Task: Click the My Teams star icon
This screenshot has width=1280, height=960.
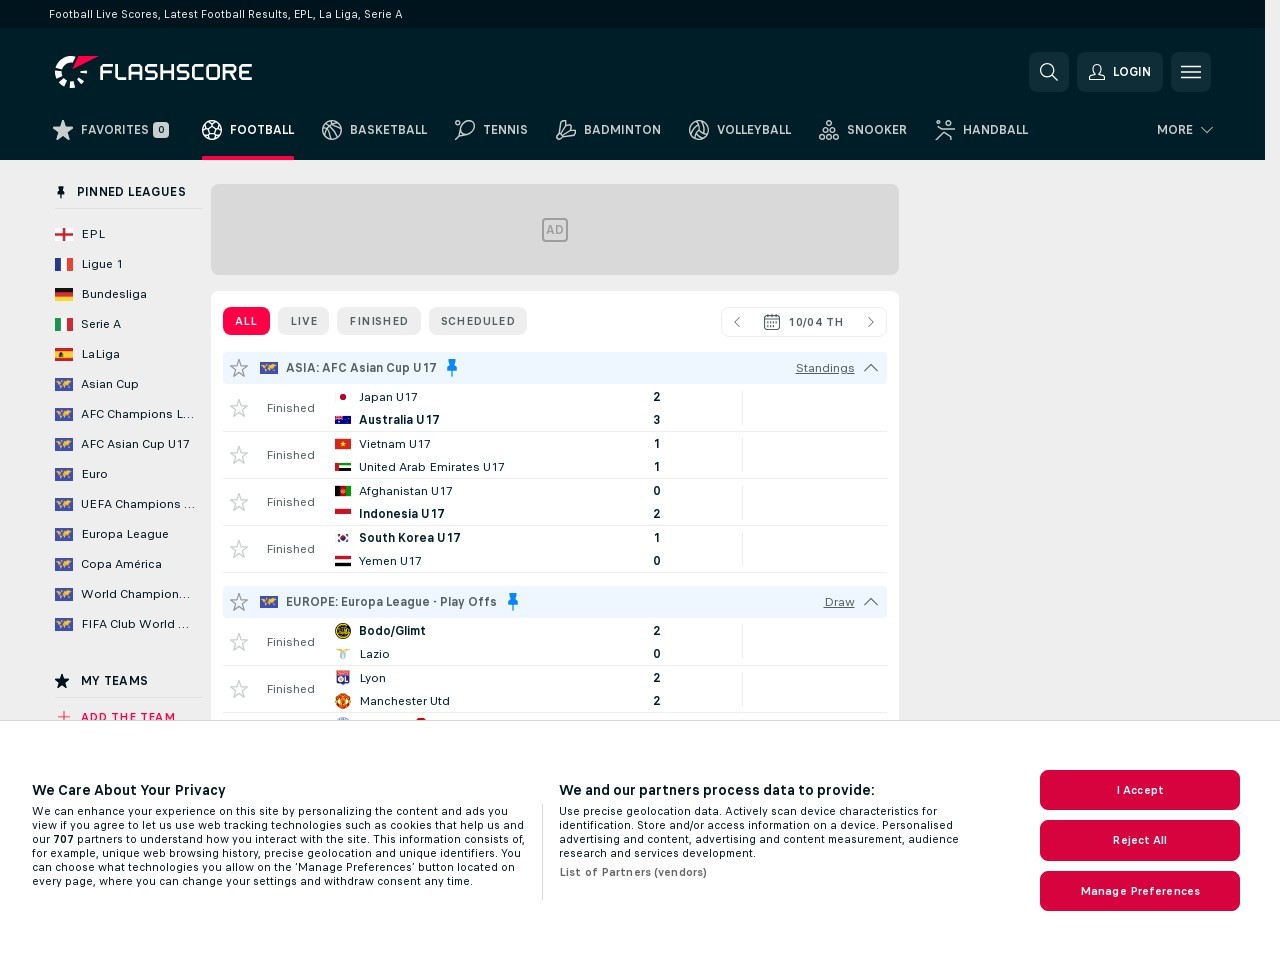Action: 62,681
